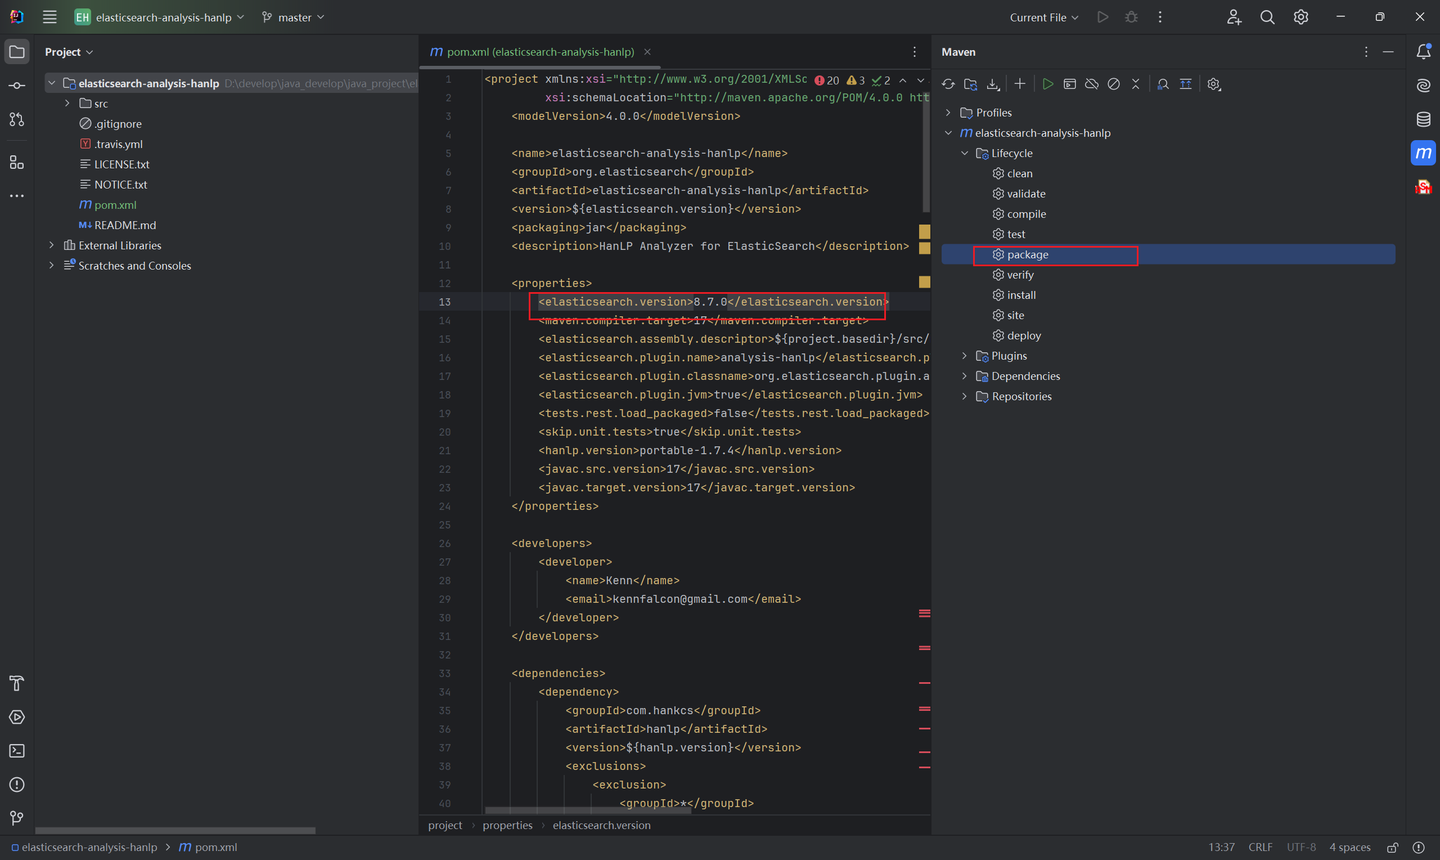Download Maven sources and documentation

pos(993,84)
